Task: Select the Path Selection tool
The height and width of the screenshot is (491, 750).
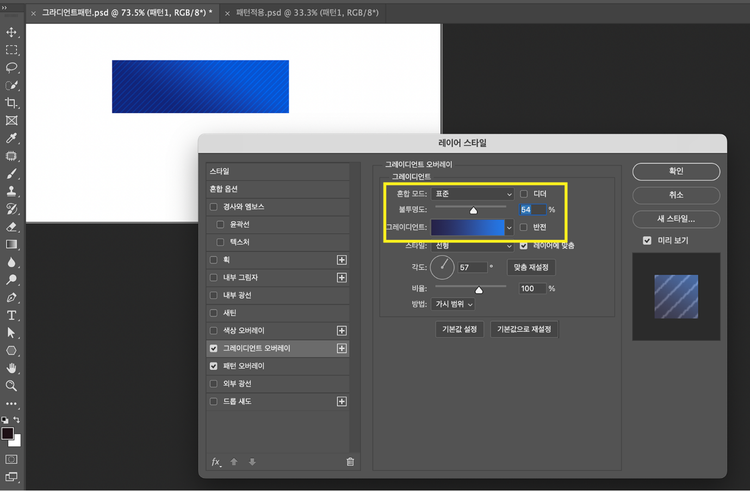Action: tap(11, 333)
